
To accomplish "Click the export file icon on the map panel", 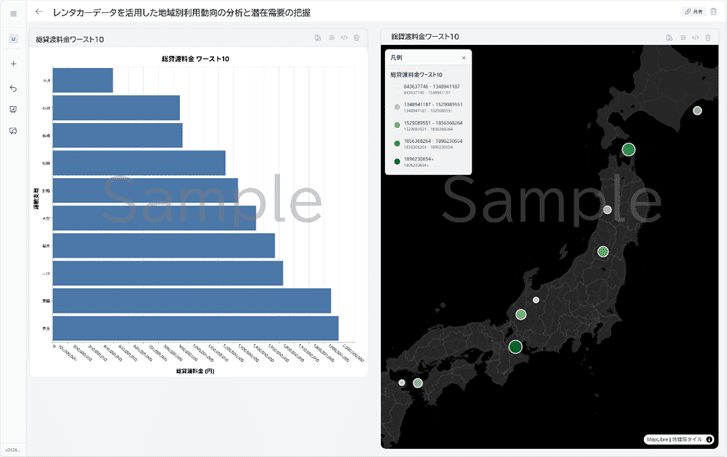I will [669, 38].
